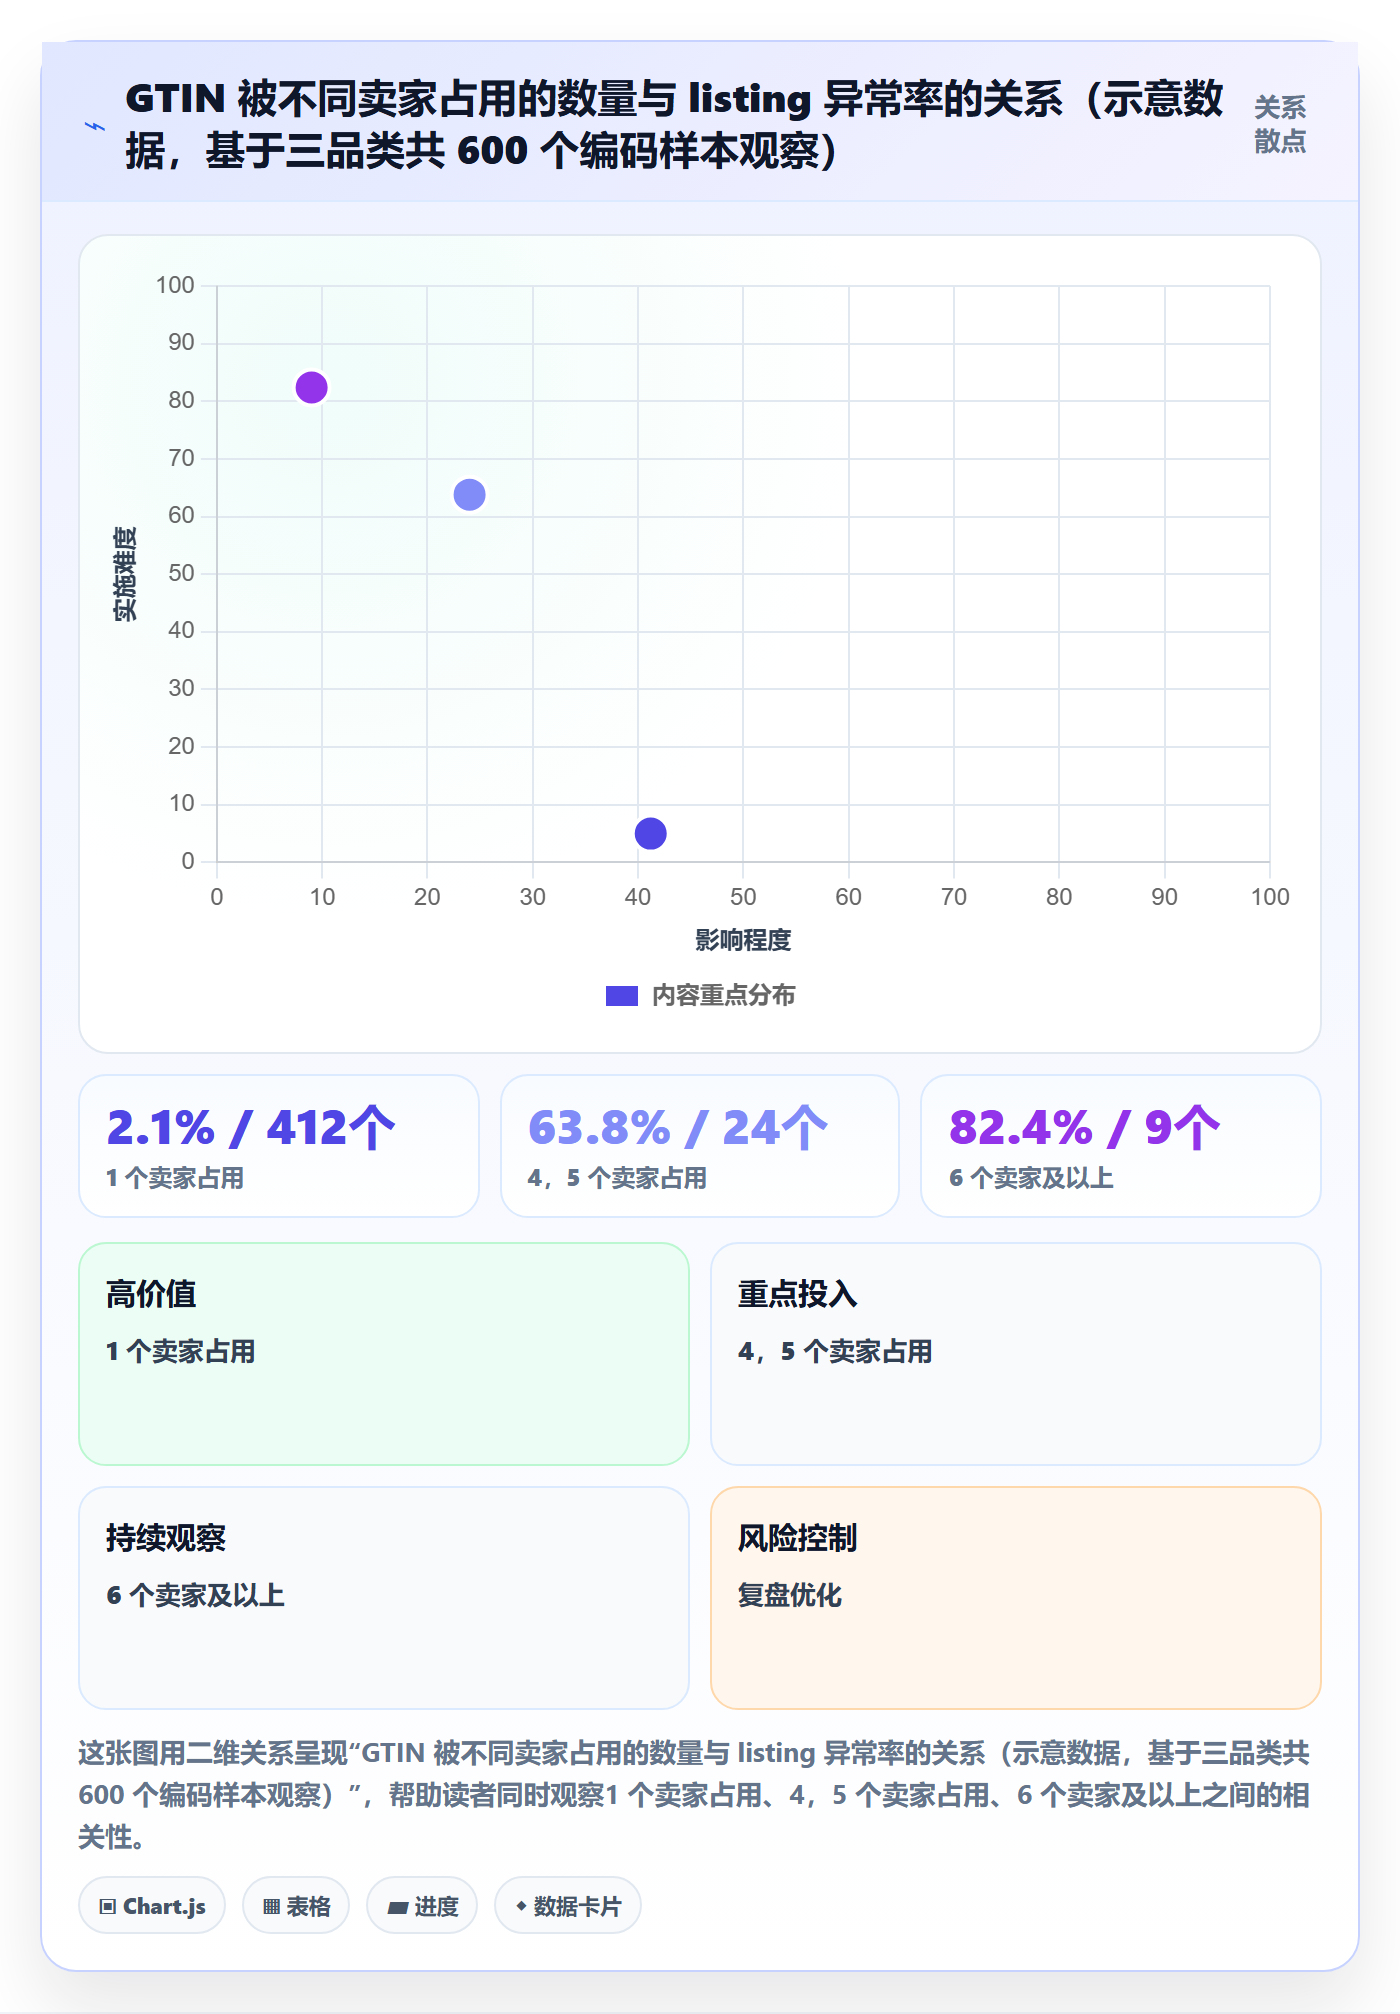Click the 数据卡片 tag chip
The image size is (1400, 2014).
[x=568, y=1906]
